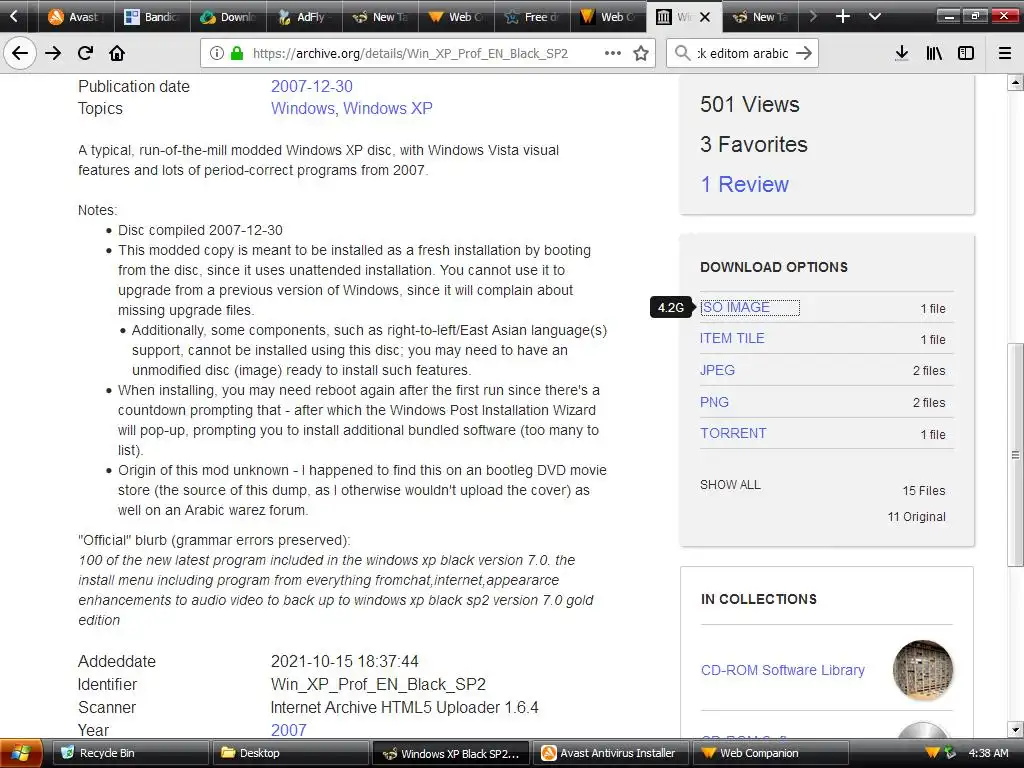The height and width of the screenshot is (768, 1024).
Task: Click the vertical scrollbar thumb
Action: click(1015, 455)
